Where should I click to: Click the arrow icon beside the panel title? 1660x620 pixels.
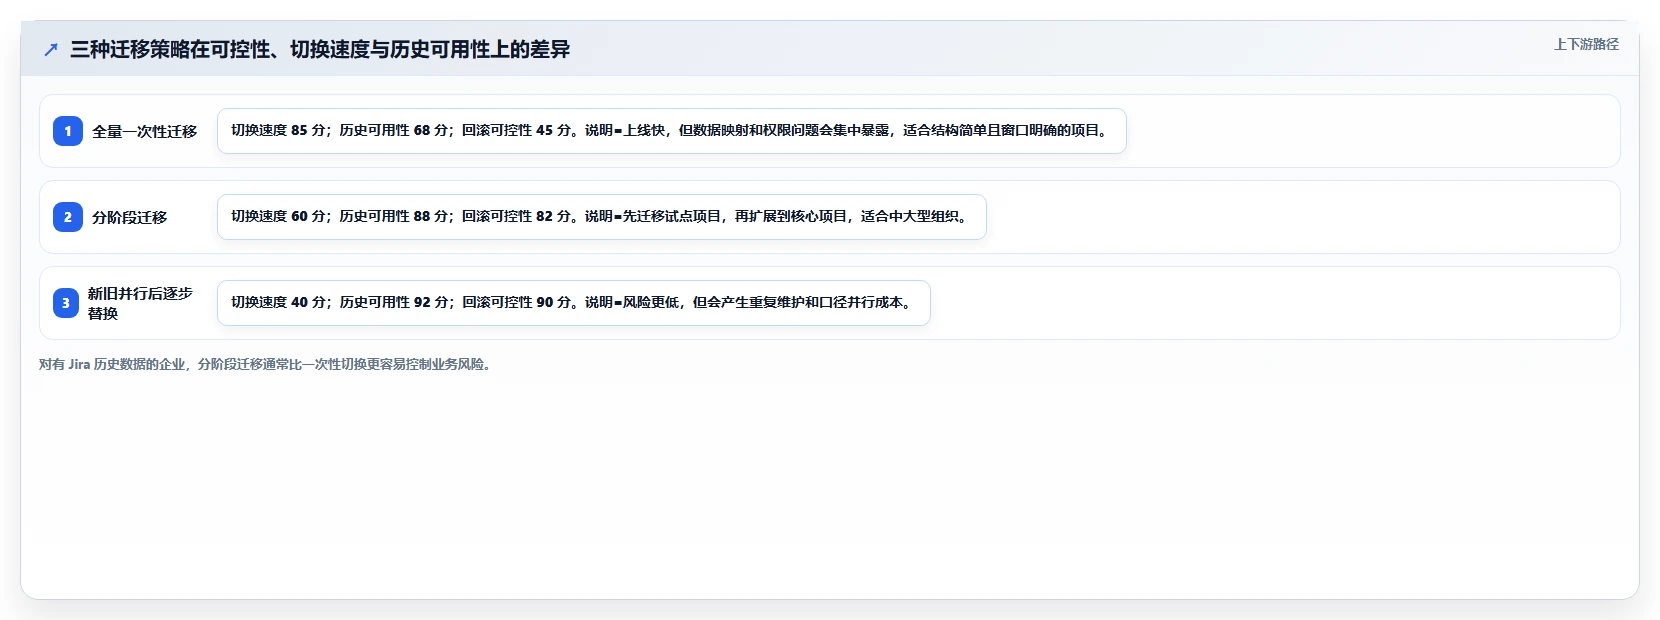[x=51, y=49]
